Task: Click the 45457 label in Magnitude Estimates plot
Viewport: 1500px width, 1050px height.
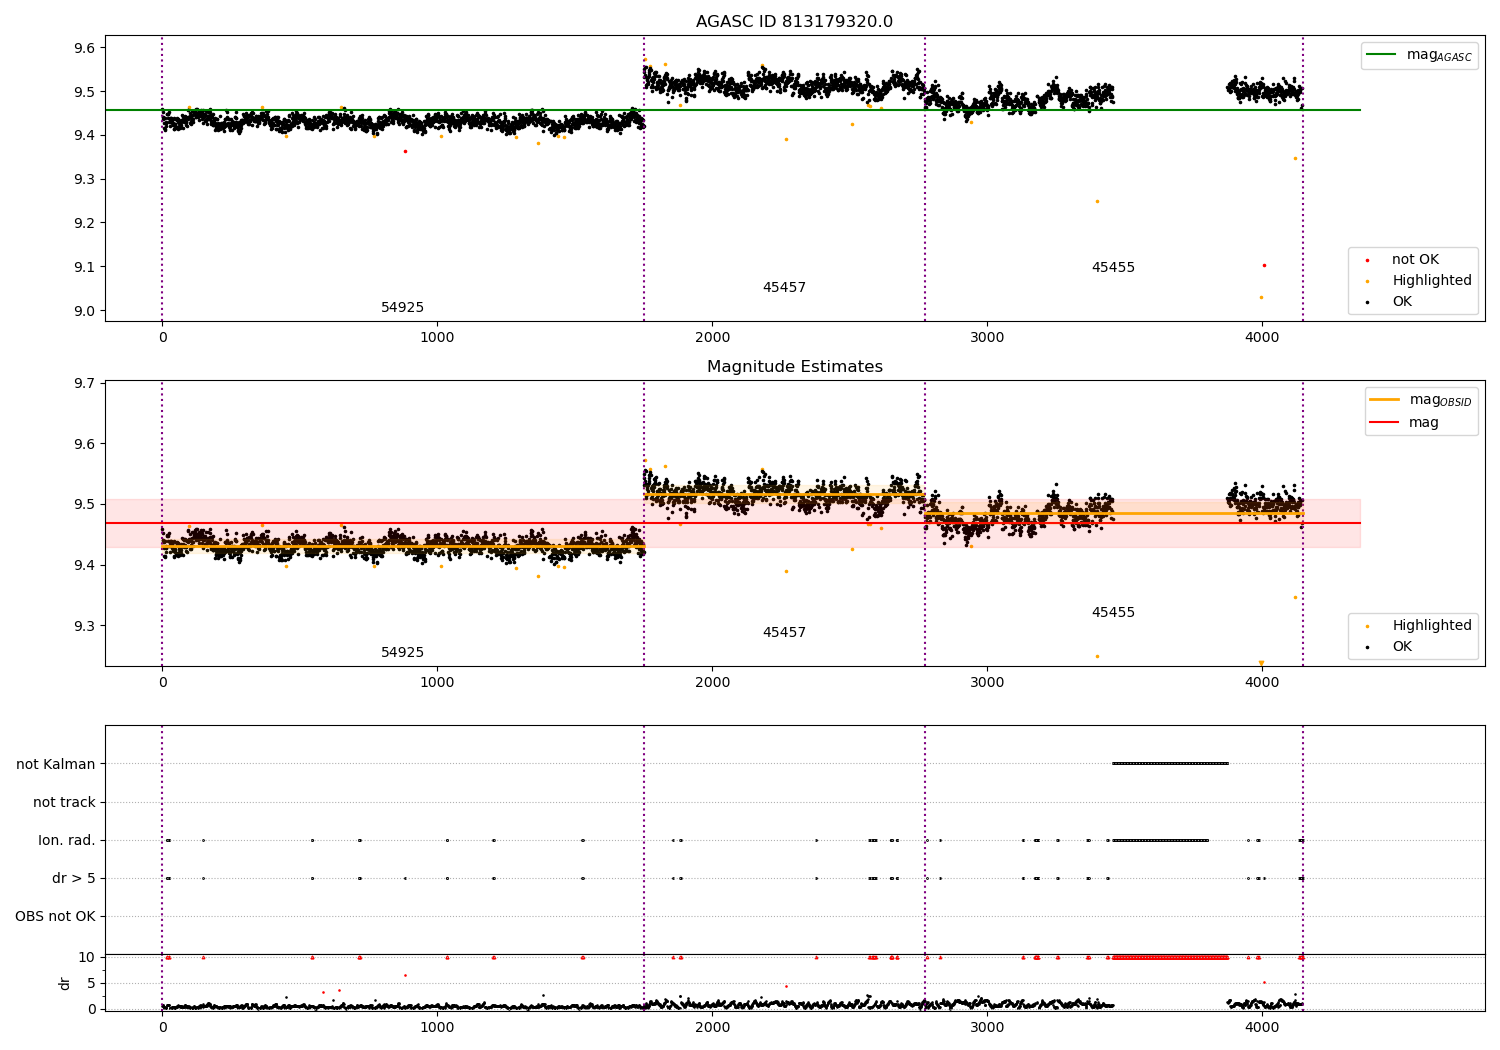Action: click(784, 633)
